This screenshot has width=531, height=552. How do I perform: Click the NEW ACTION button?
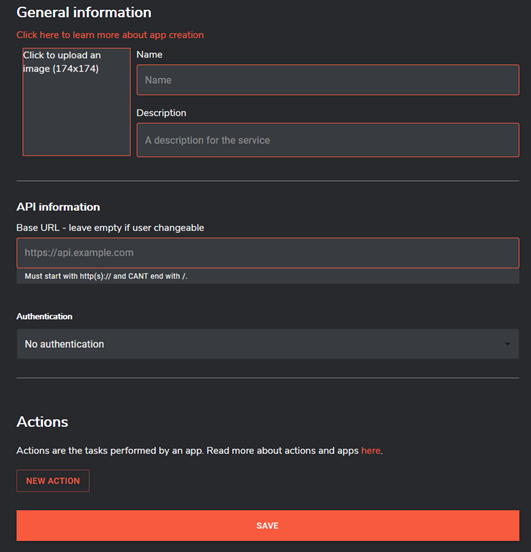point(53,481)
